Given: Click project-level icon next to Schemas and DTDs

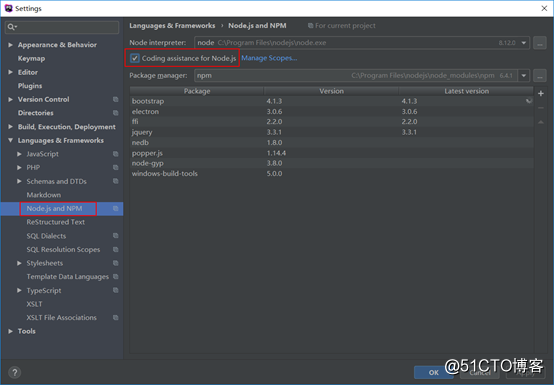Looking at the screenshot, I should point(116,181).
